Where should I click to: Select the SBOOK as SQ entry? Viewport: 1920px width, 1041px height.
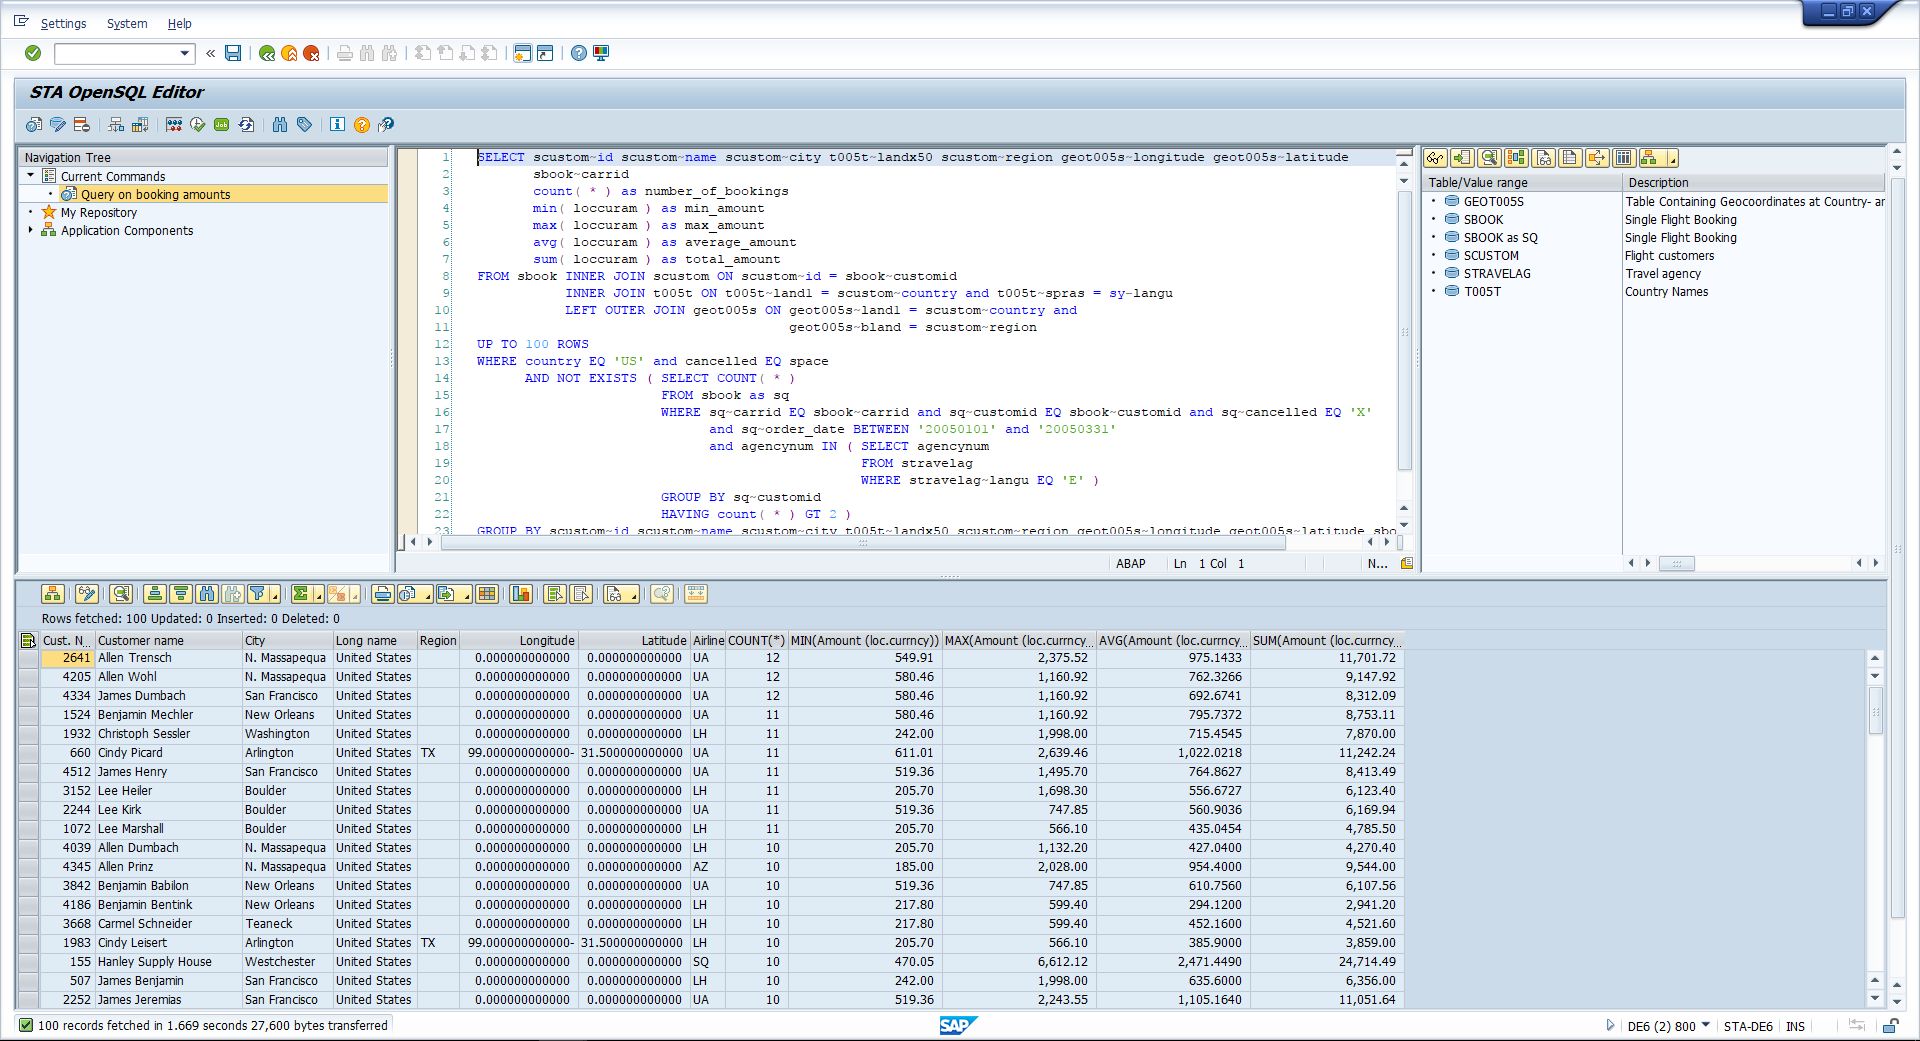[x=1500, y=237]
